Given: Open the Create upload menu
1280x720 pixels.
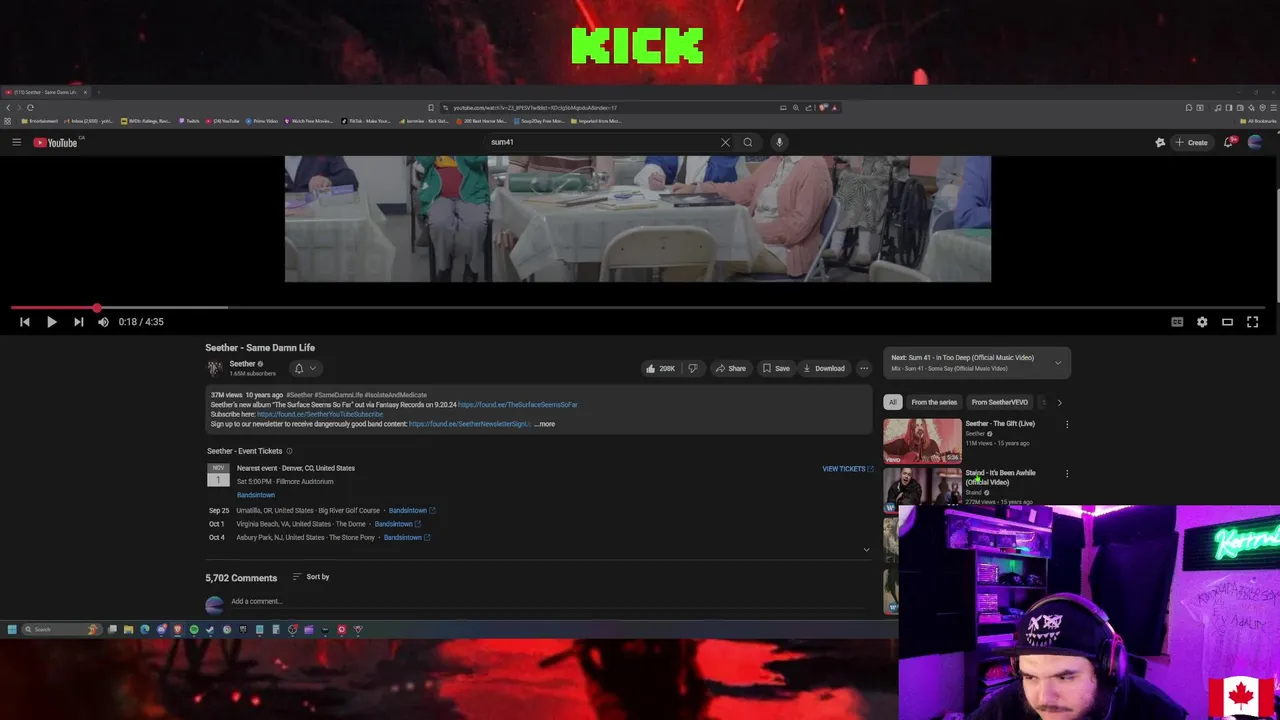Looking at the screenshot, I should click(x=1191, y=142).
